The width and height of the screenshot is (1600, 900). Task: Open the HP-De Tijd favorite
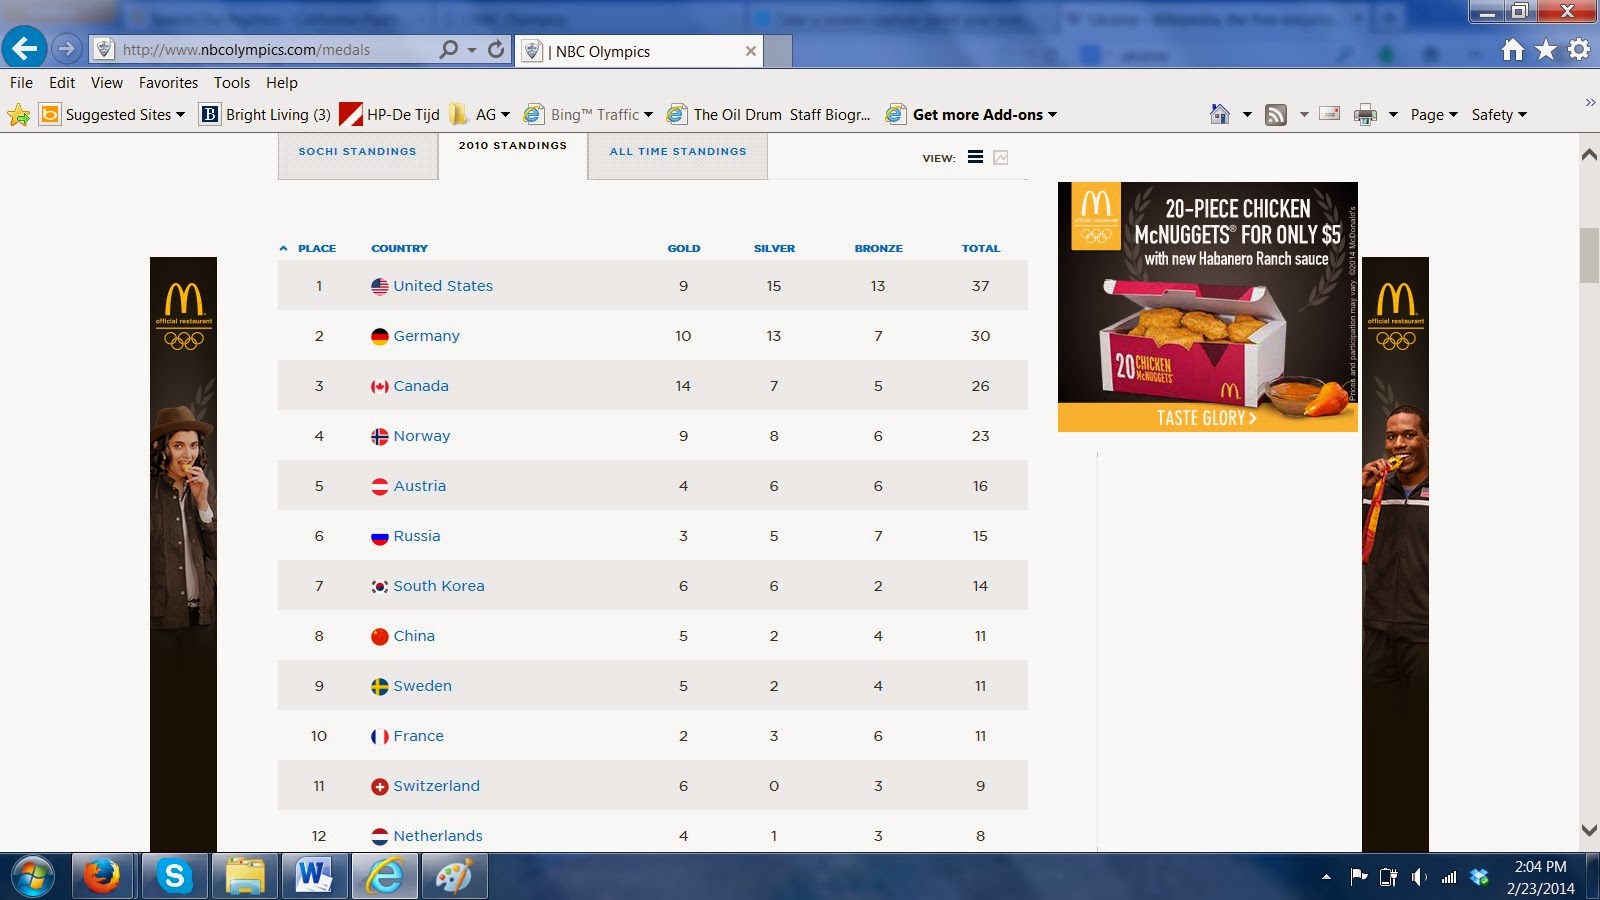(x=390, y=115)
